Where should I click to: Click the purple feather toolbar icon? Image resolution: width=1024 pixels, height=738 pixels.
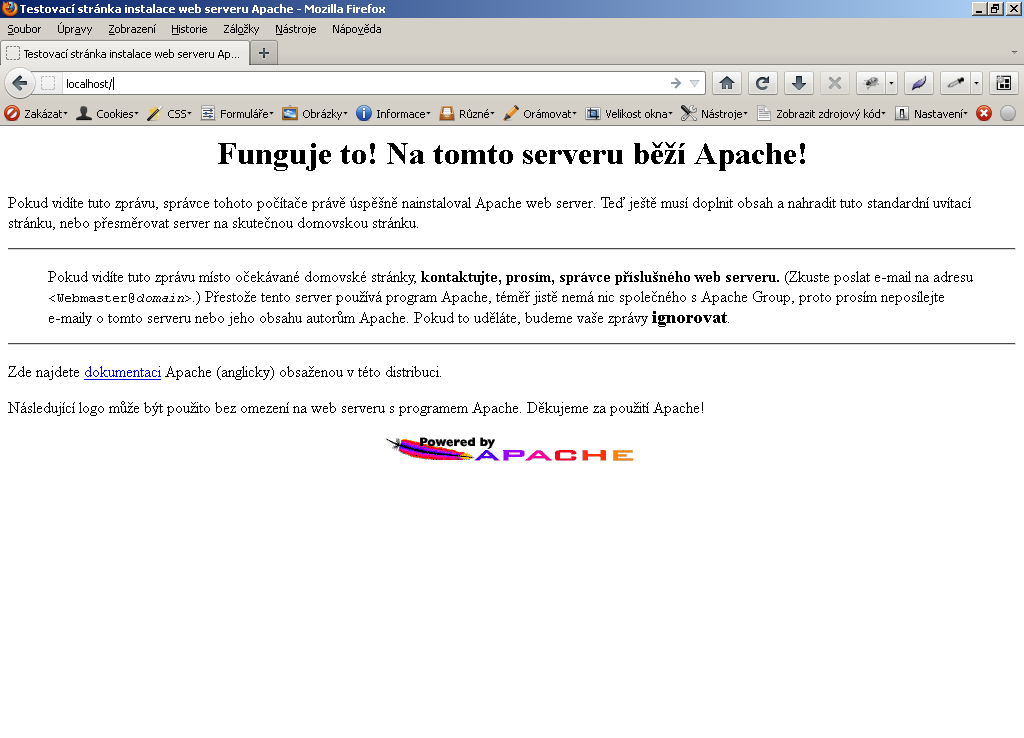tap(918, 83)
